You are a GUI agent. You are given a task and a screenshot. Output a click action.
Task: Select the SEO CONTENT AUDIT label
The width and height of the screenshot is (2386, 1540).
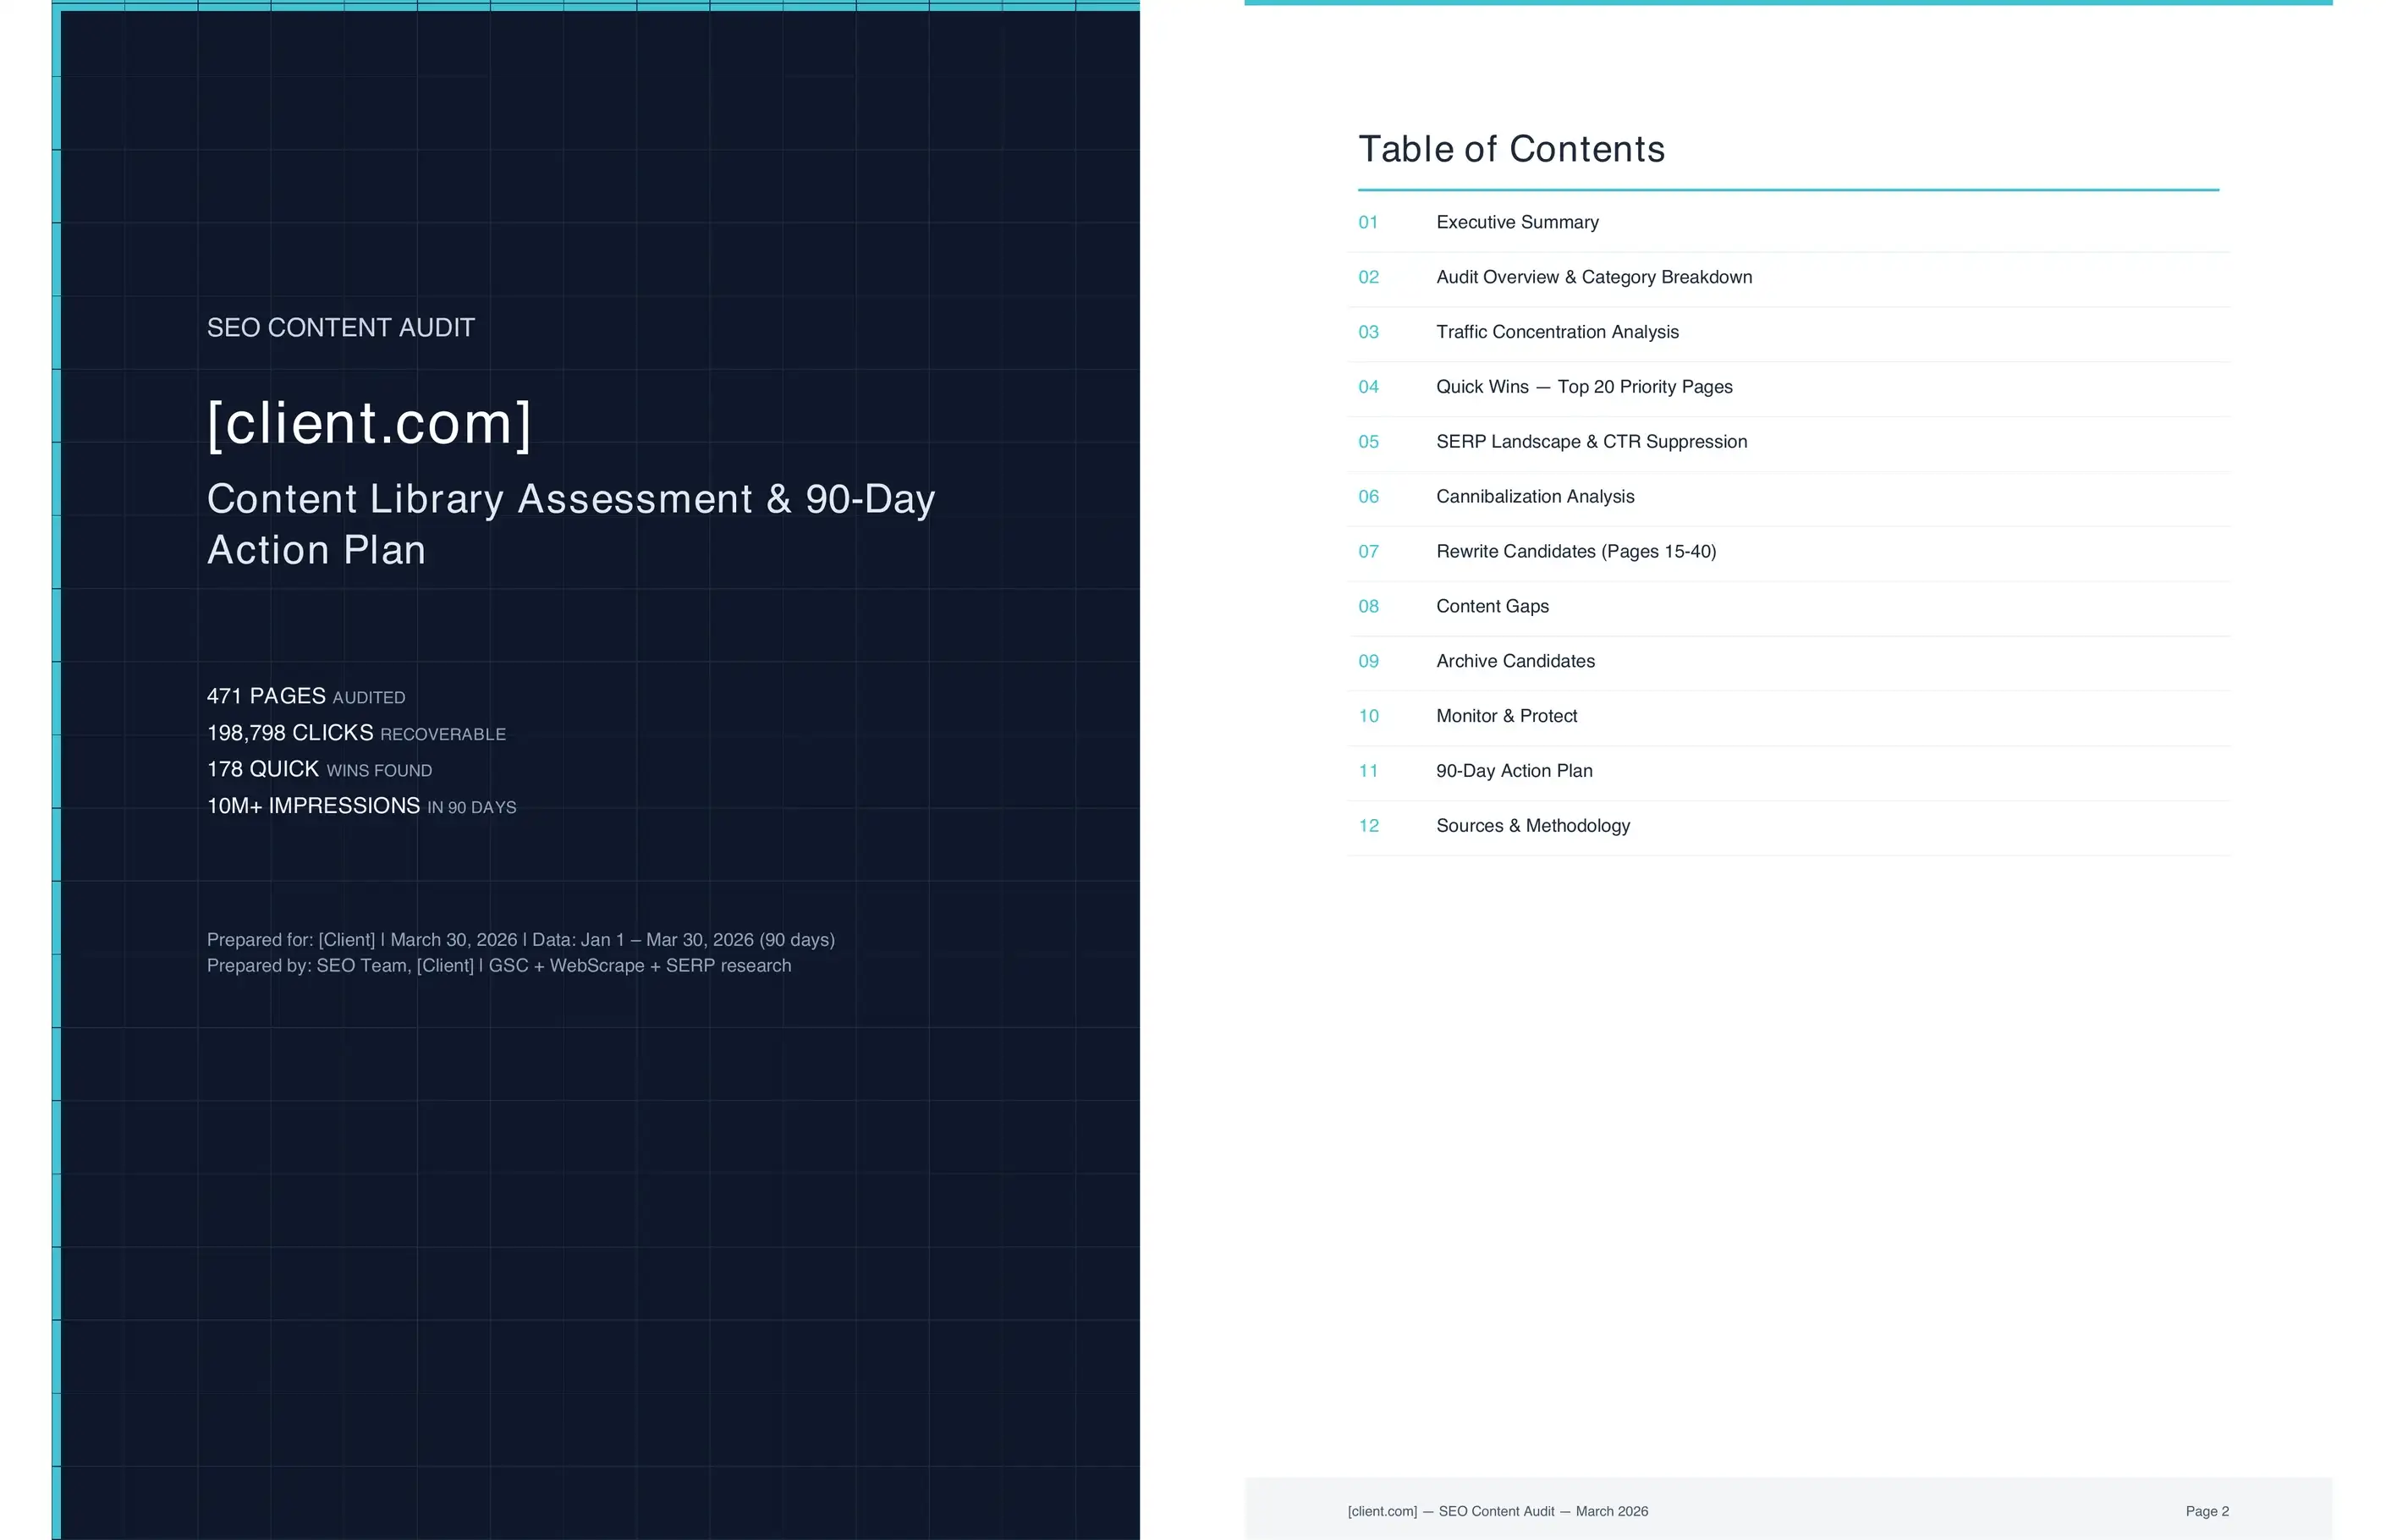coord(340,328)
